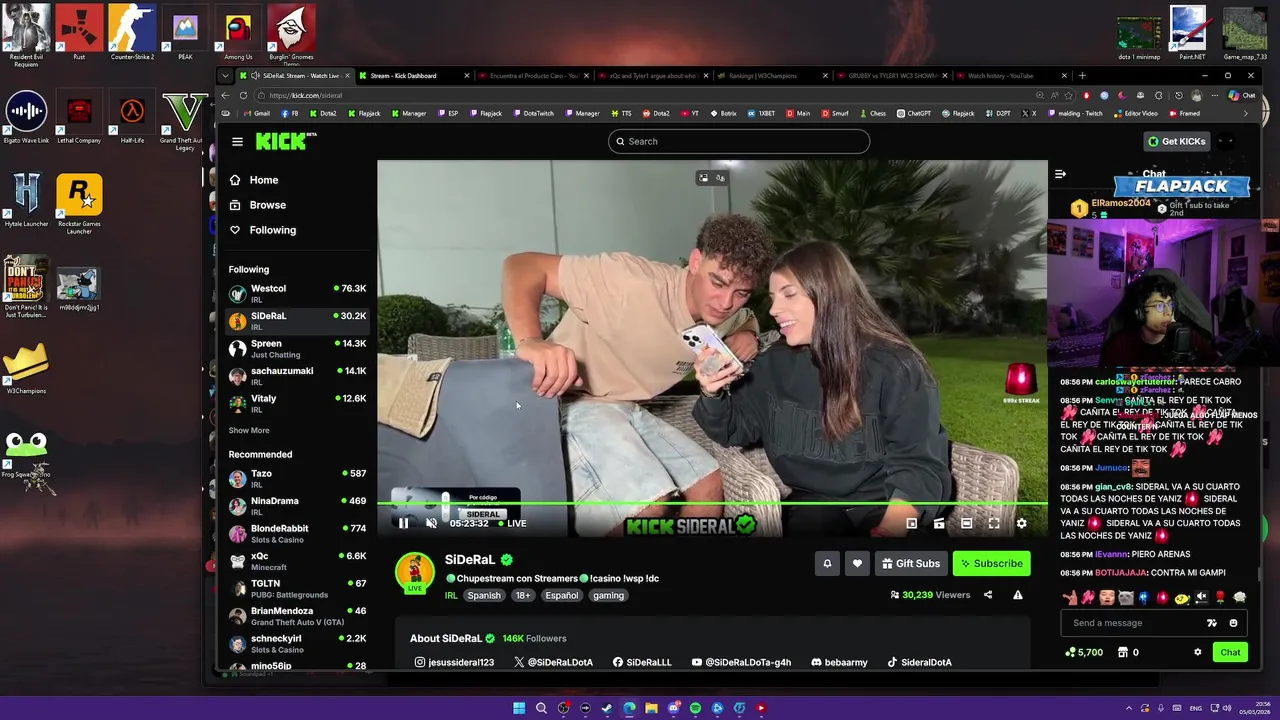Send message with green Chat button
The image size is (1280, 720).
(1230, 652)
